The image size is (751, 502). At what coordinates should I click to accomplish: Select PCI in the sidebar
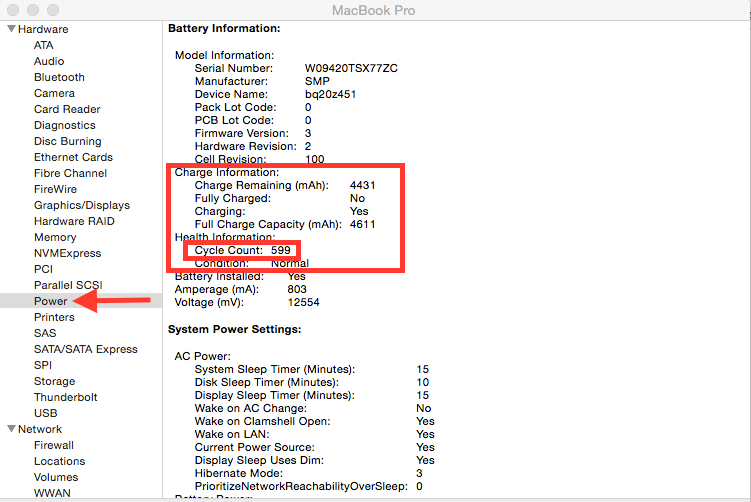(44, 269)
